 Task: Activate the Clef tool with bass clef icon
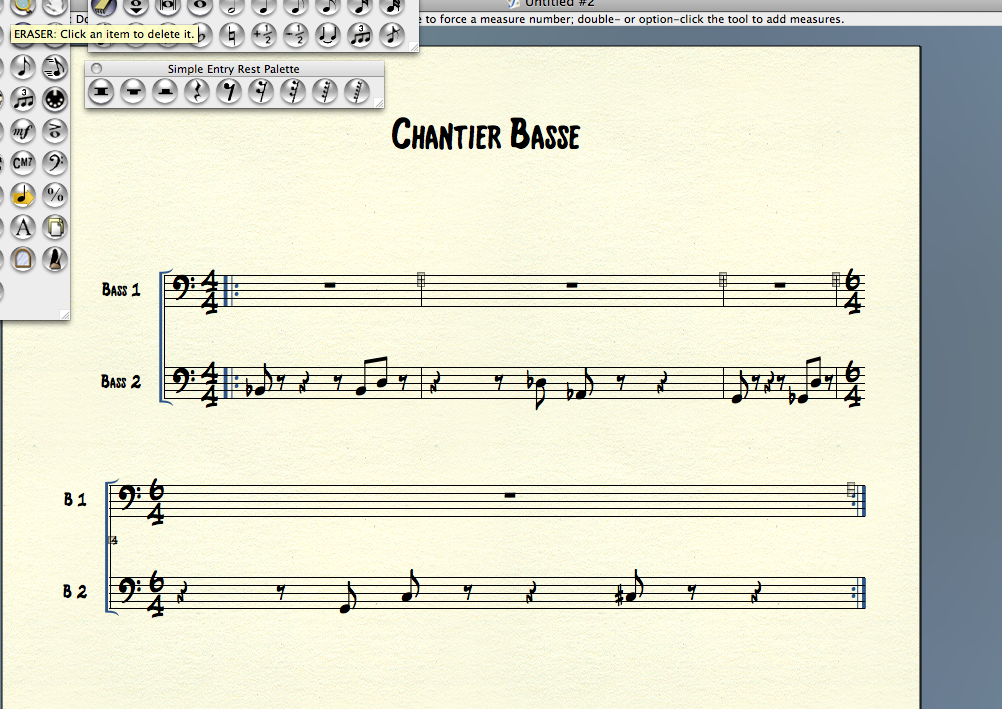[55, 163]
